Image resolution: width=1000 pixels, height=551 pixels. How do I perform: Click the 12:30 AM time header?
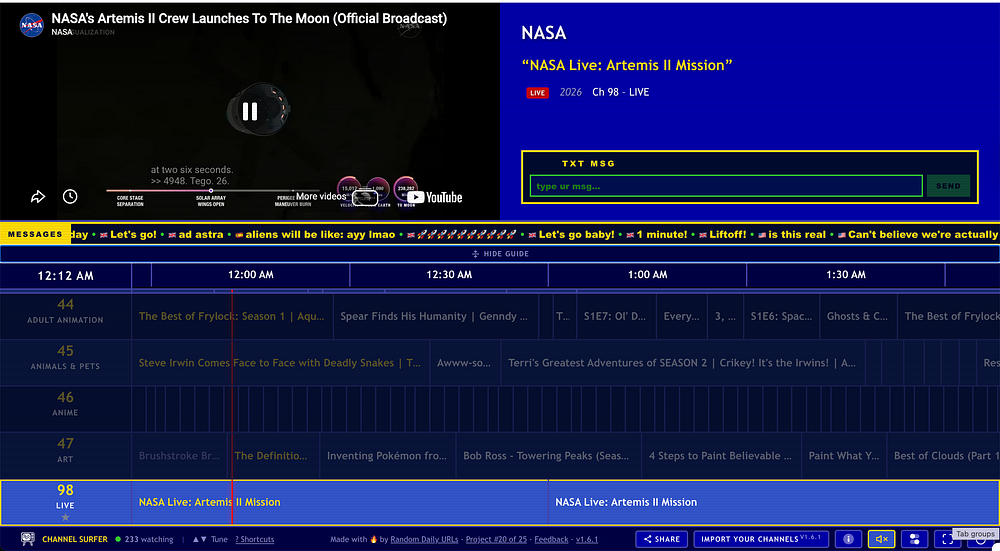tap(449, 275)
